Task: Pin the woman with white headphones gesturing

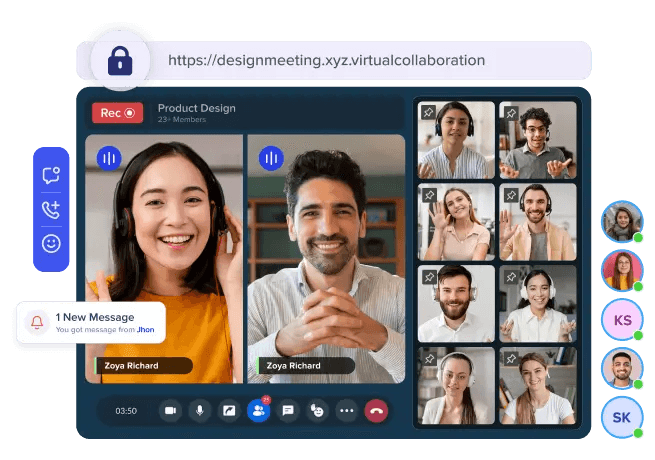Action: 510,277
